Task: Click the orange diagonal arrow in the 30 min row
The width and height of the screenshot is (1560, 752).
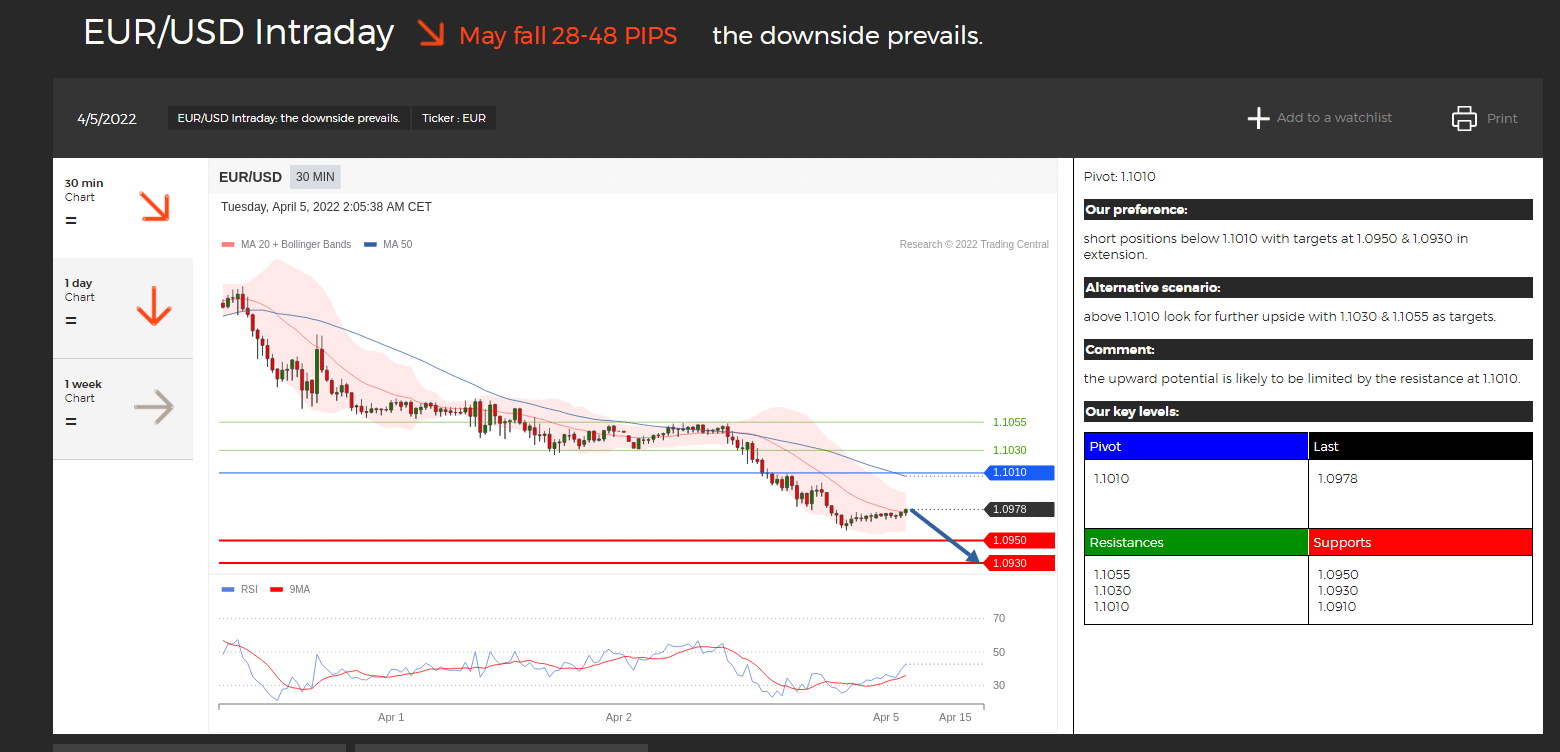Action: pos(155,207)
